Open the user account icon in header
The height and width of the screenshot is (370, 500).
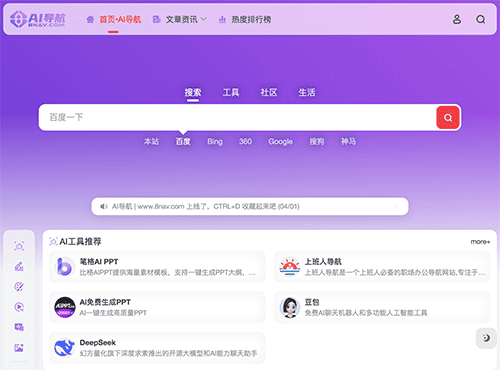[457, 19]
